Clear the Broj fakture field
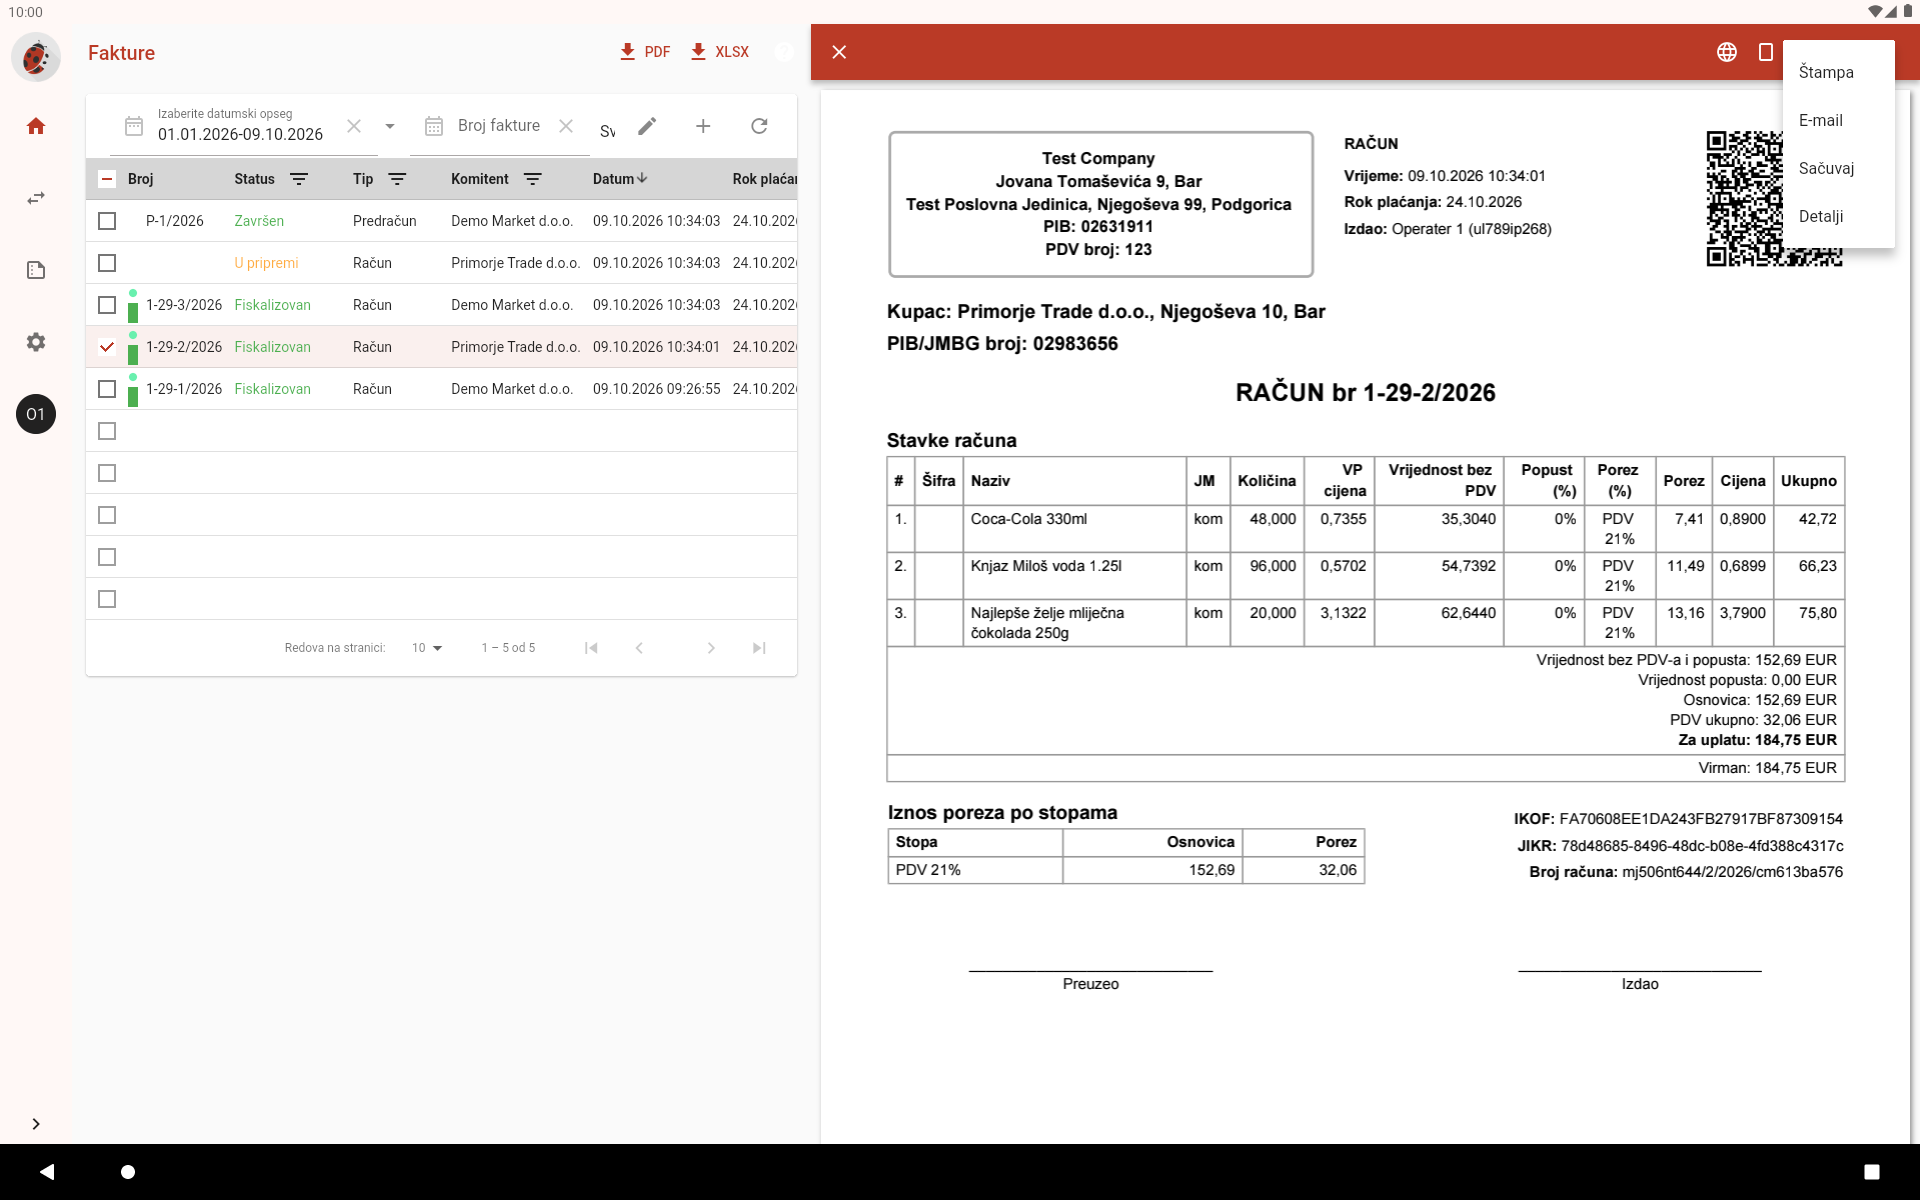This screenshot has width=1920, height=1200. point(566,126)
